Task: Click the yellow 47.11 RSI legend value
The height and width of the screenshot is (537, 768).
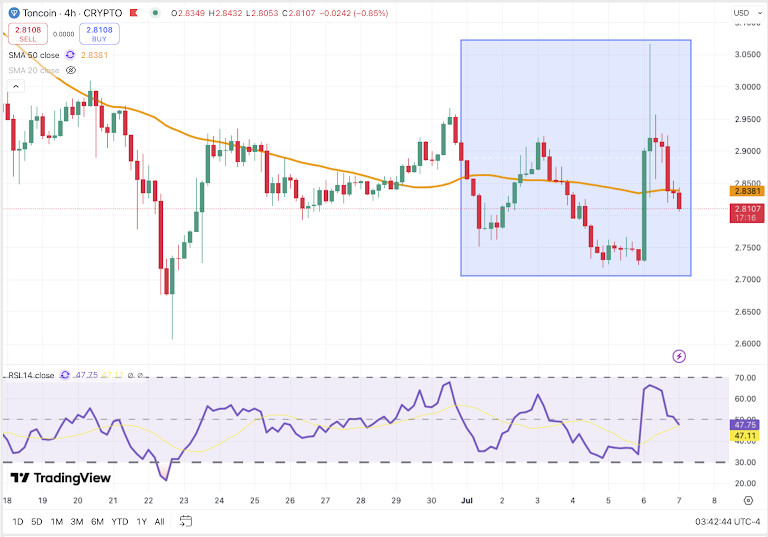Action: [x=113, y=375]
